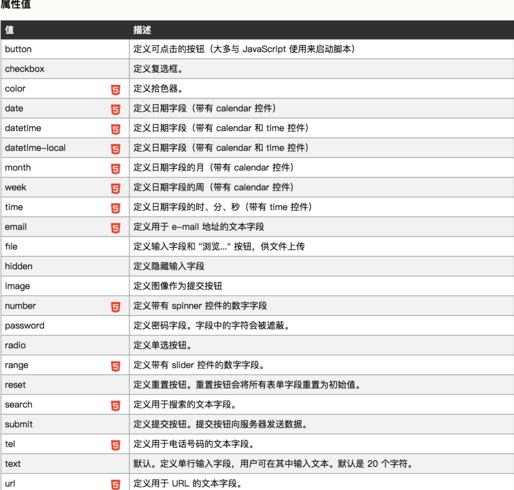This screenshot has height=490, width=514.
Task: Click description '定义日期字段的周'
Action: pos(169,187)
